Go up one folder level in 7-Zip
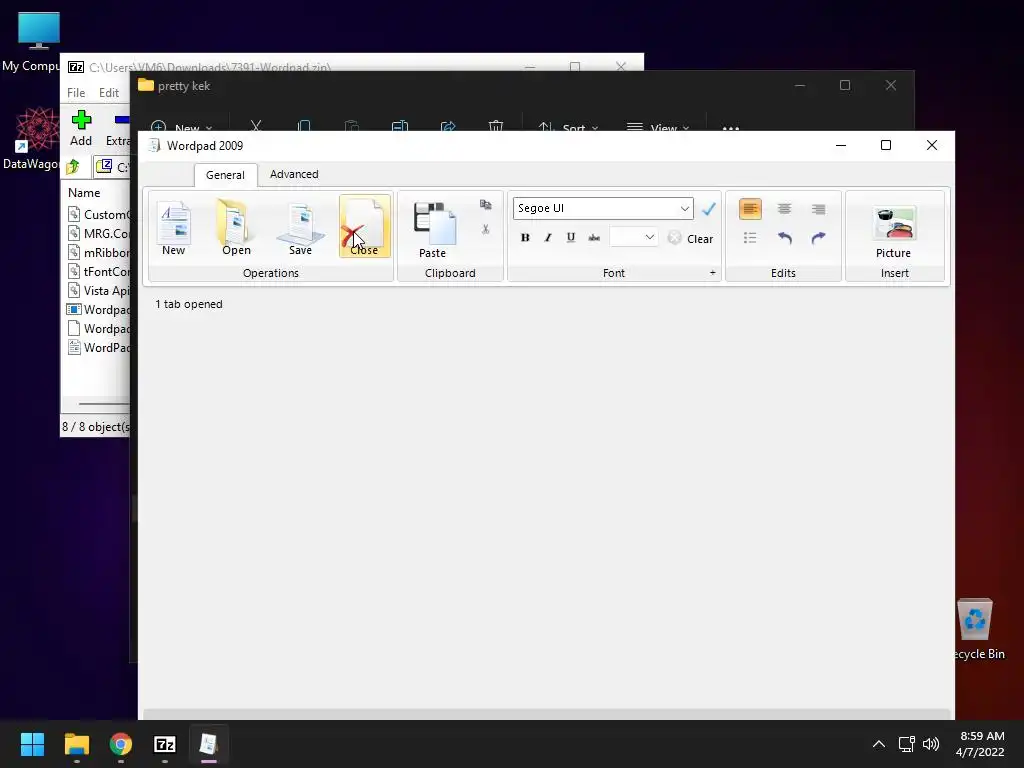Viewport: 1024px width, 768px height. (73, 167)
